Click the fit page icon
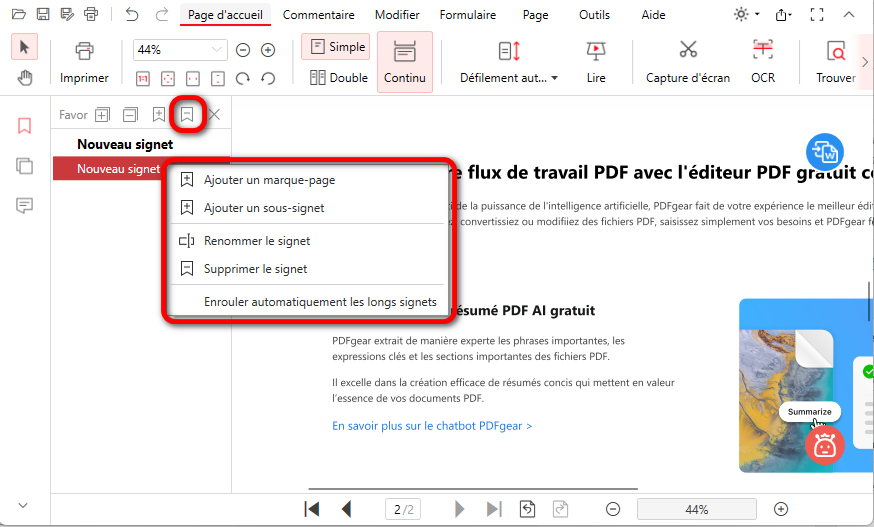Viewport: 874px width, 527px height. (168, 79)
